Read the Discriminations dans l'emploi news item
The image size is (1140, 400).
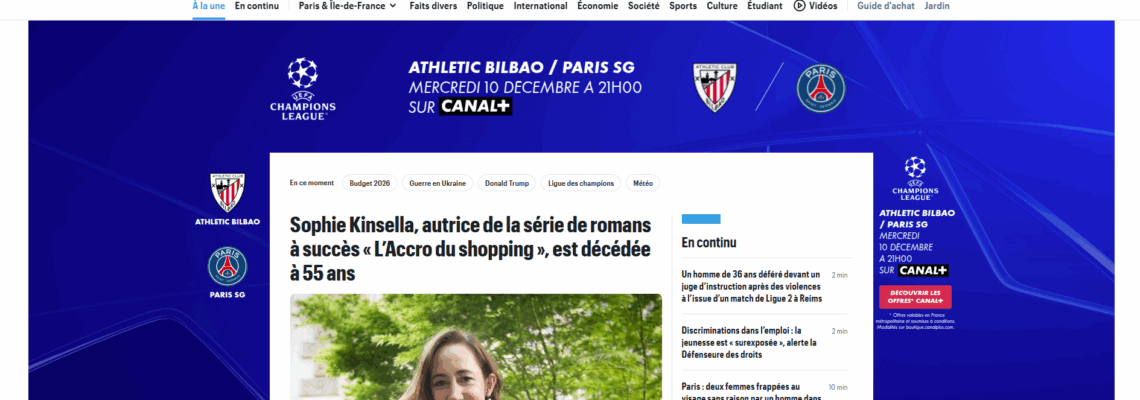tap(750, 343)
